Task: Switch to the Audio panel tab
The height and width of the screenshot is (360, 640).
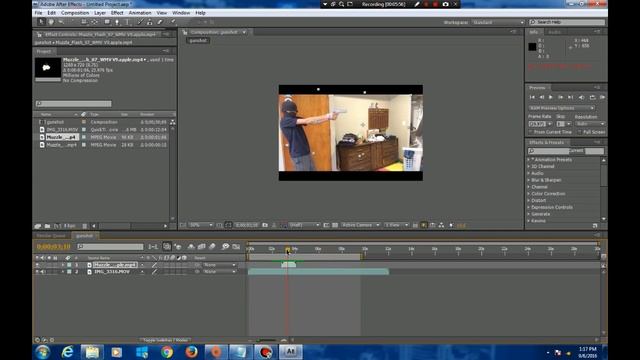Action: pos(554,32)
